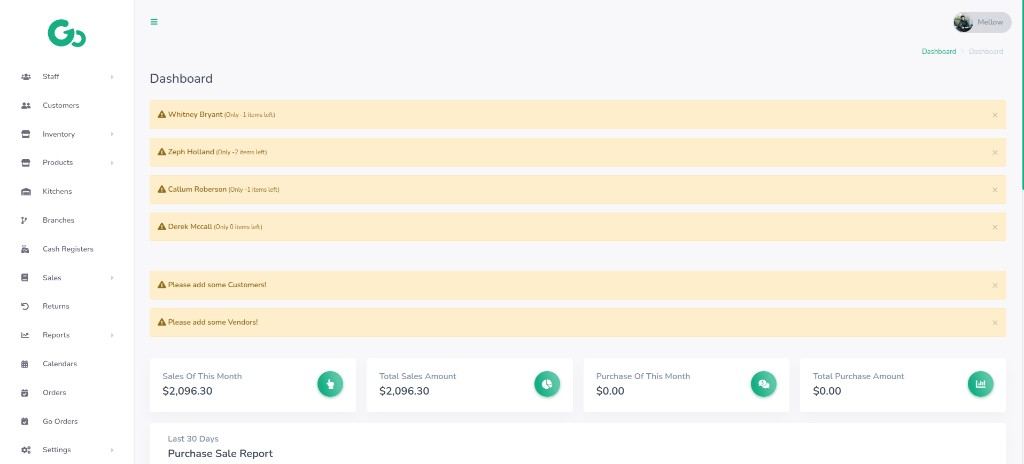This screenshot has width=1024, height=464.
Task: Click the Zeph Holland name
Action: tap(191, 152)
